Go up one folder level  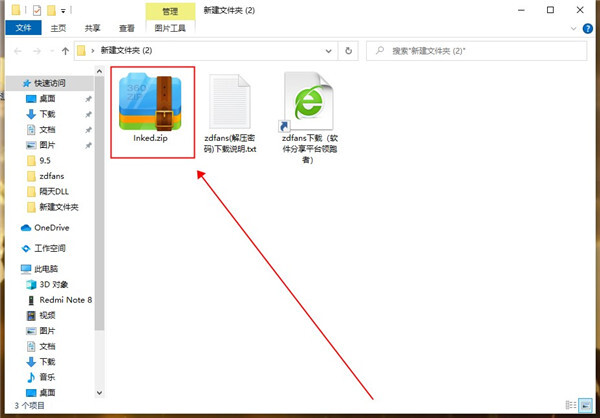pos(65,51)
